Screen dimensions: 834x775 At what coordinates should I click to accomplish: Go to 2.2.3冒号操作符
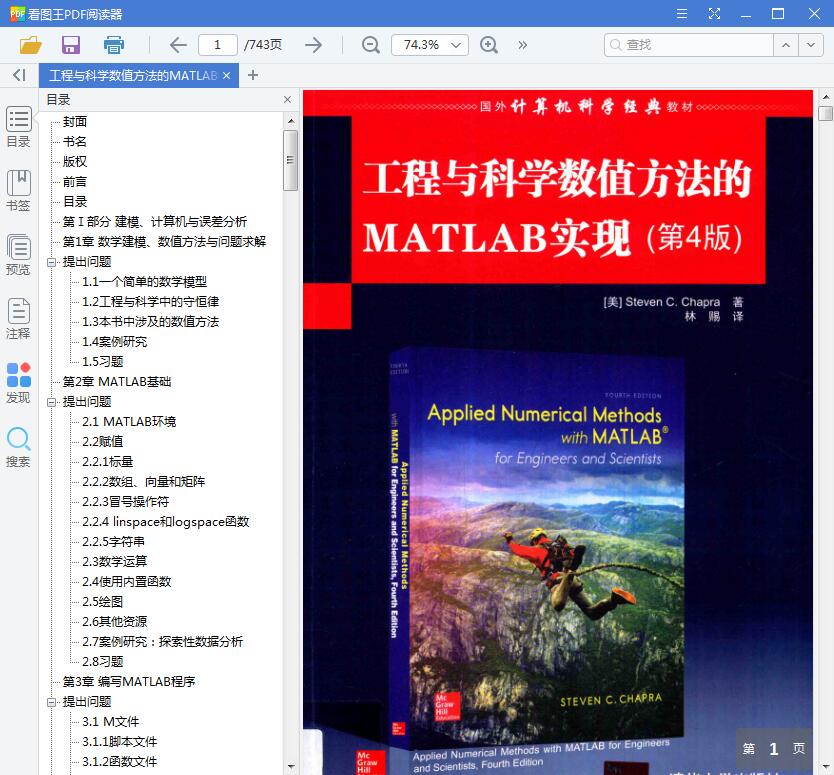pyautogui.click(x=126, y=502)
